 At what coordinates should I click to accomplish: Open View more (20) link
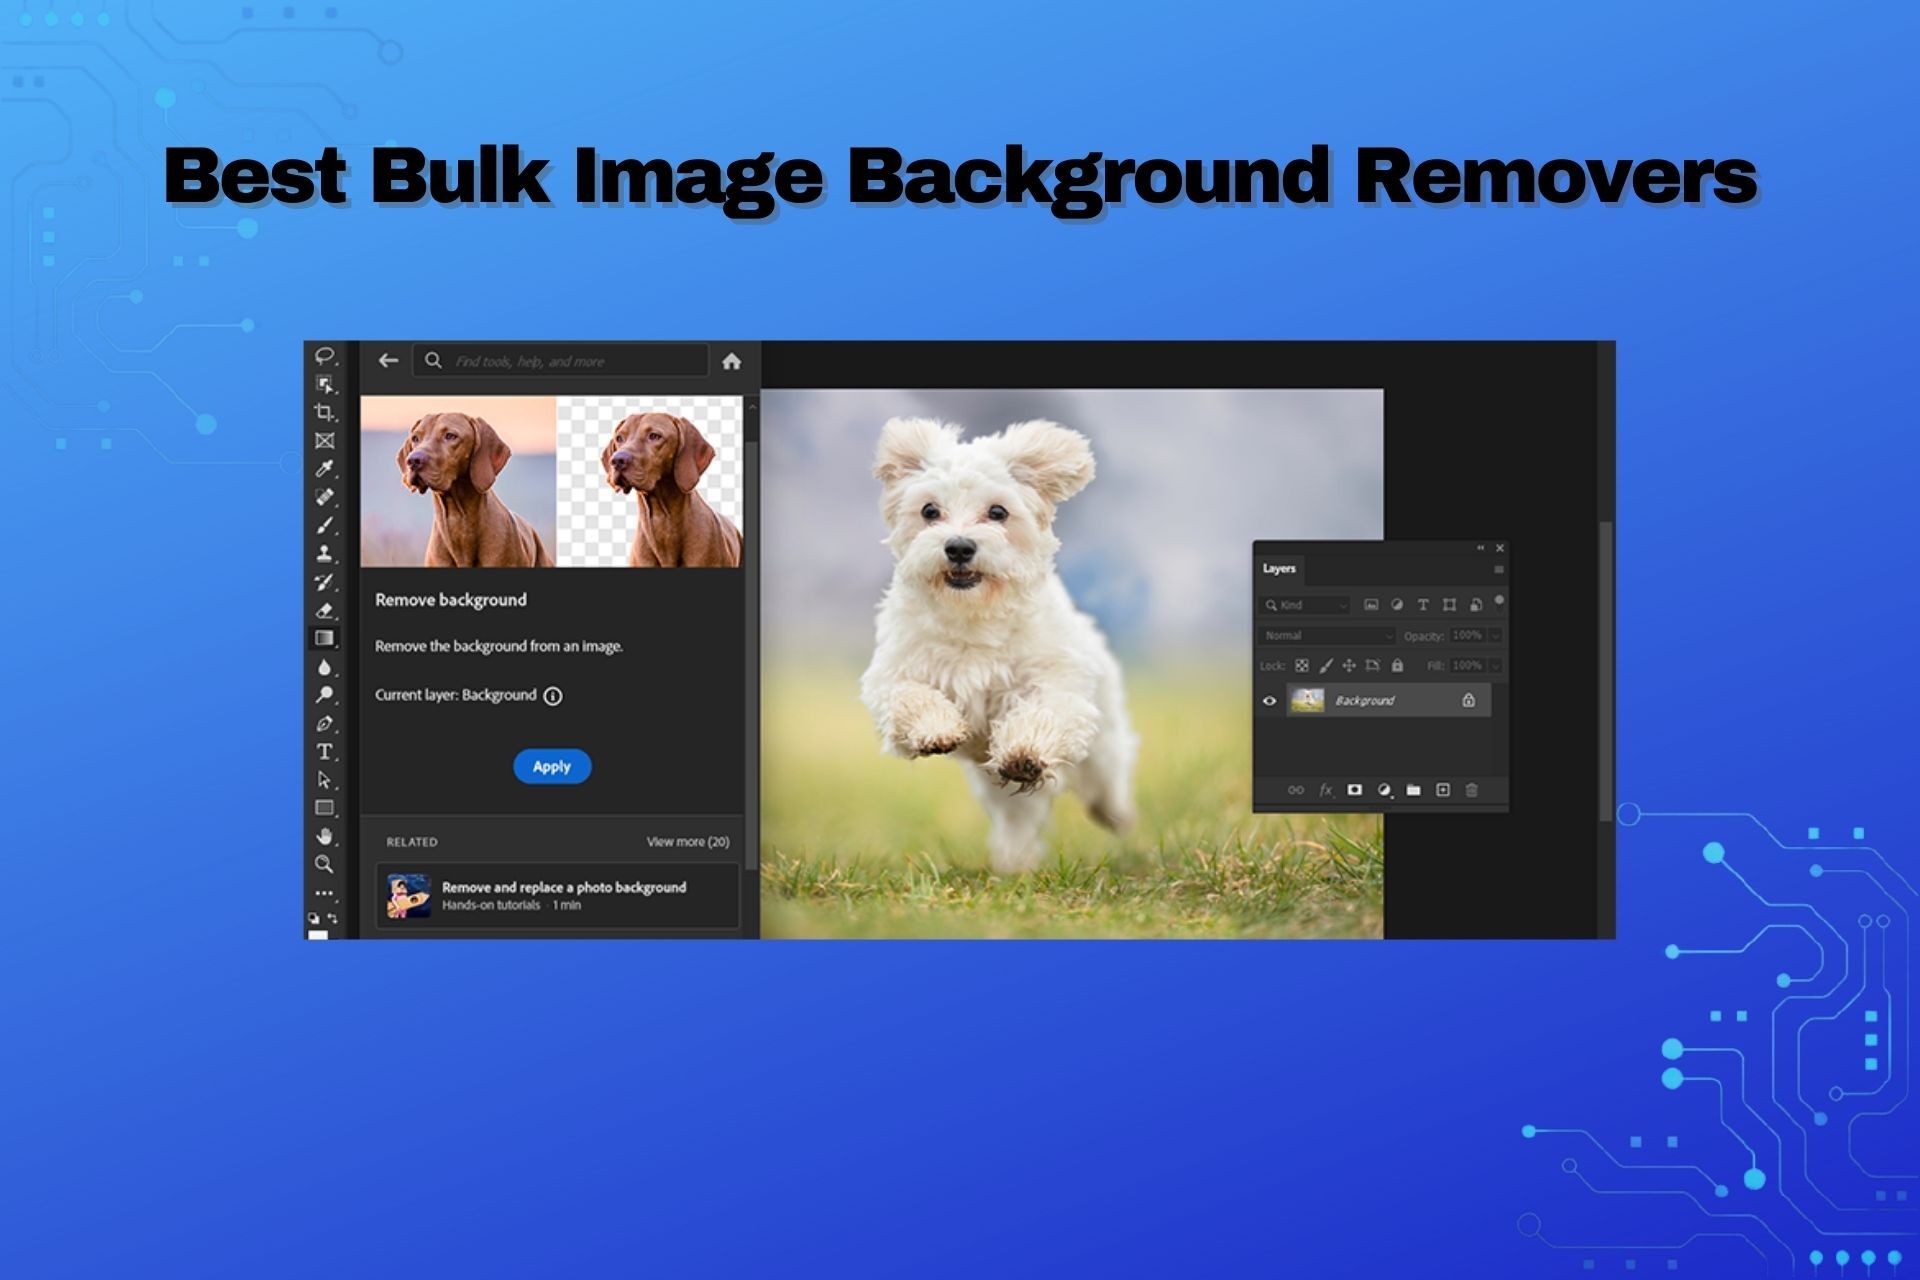[x=687, y=841]
